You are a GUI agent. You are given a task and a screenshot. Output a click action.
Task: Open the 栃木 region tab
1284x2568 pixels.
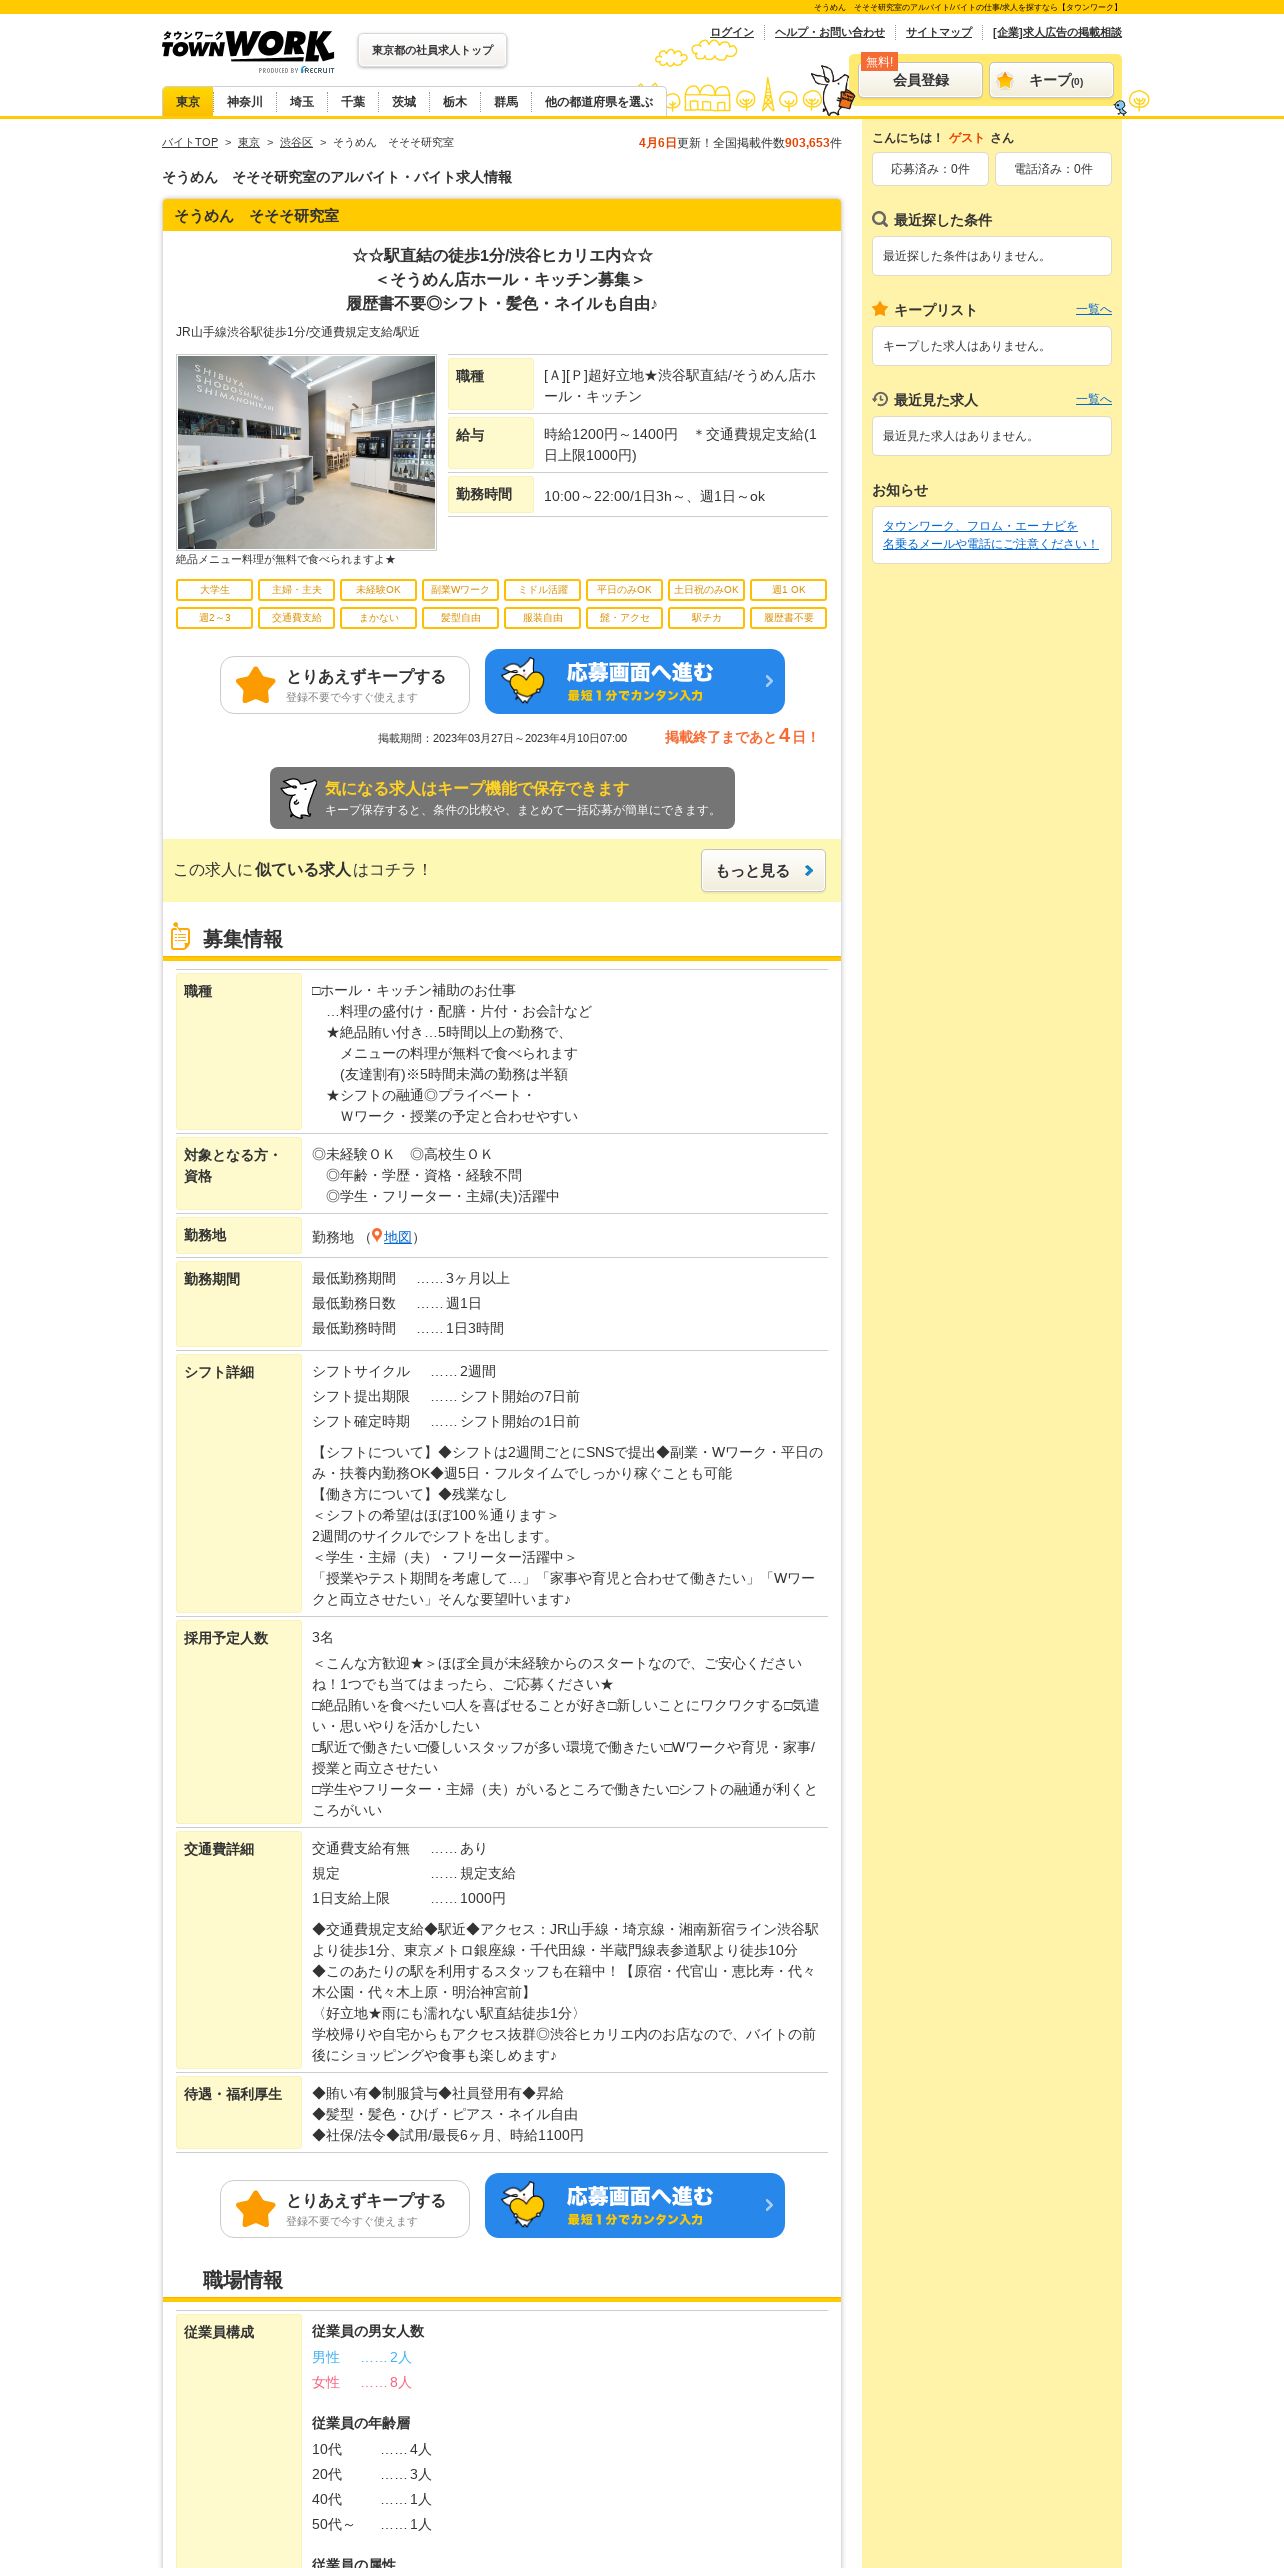pos(455,102)
